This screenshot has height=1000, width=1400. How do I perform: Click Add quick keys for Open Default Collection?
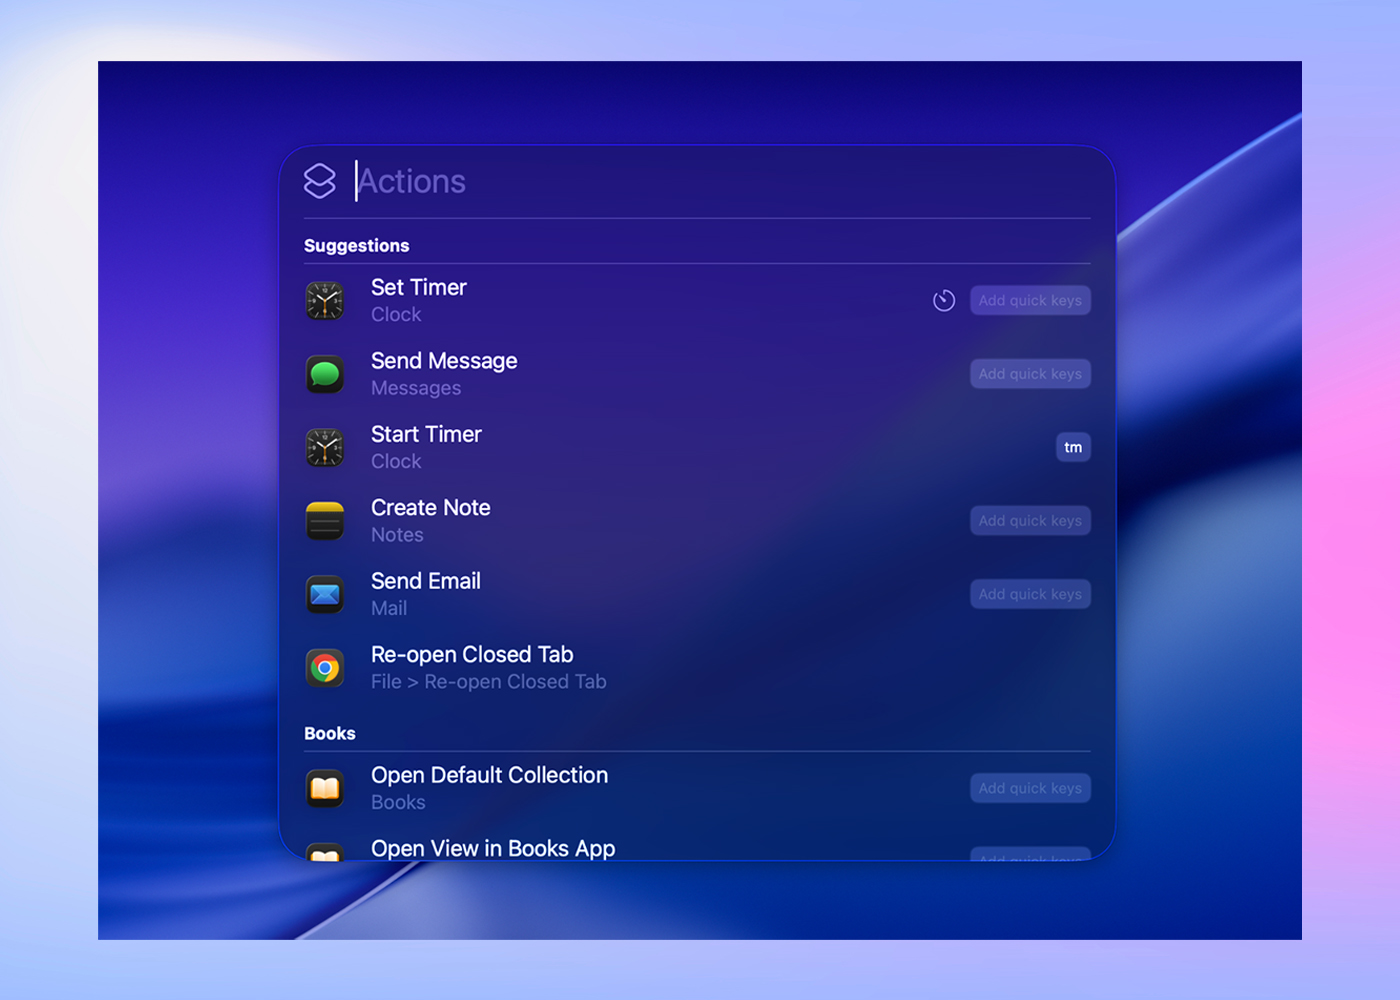1030,787
